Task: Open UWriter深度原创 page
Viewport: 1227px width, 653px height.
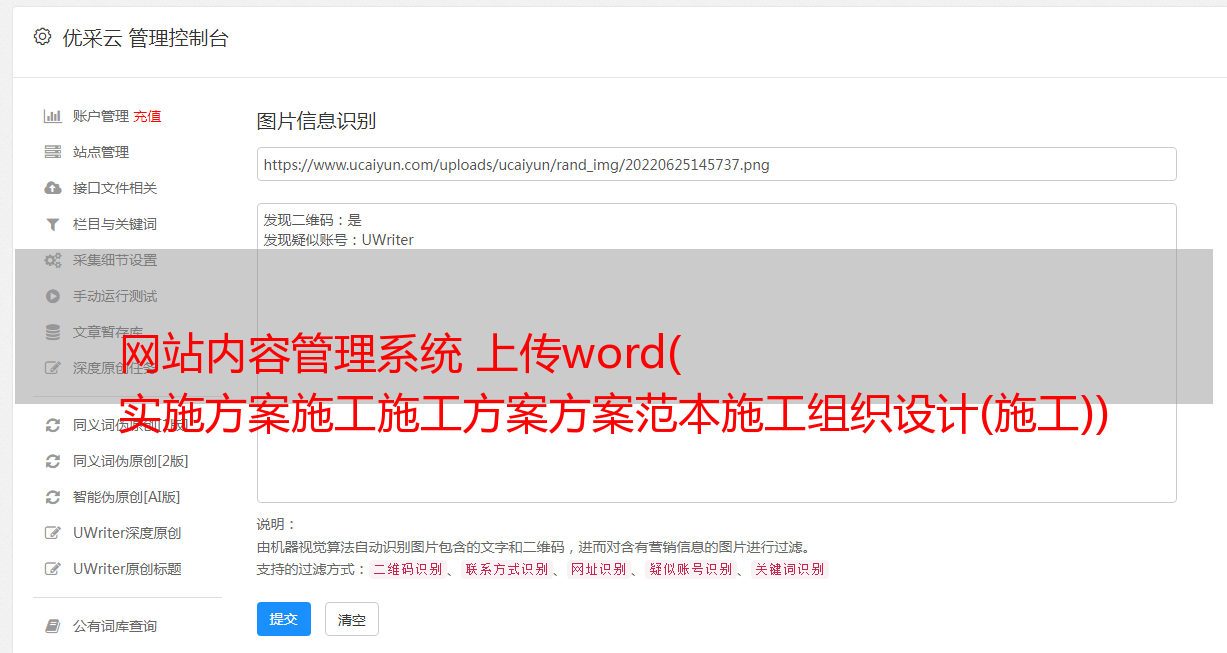Action: pos(127,533)
